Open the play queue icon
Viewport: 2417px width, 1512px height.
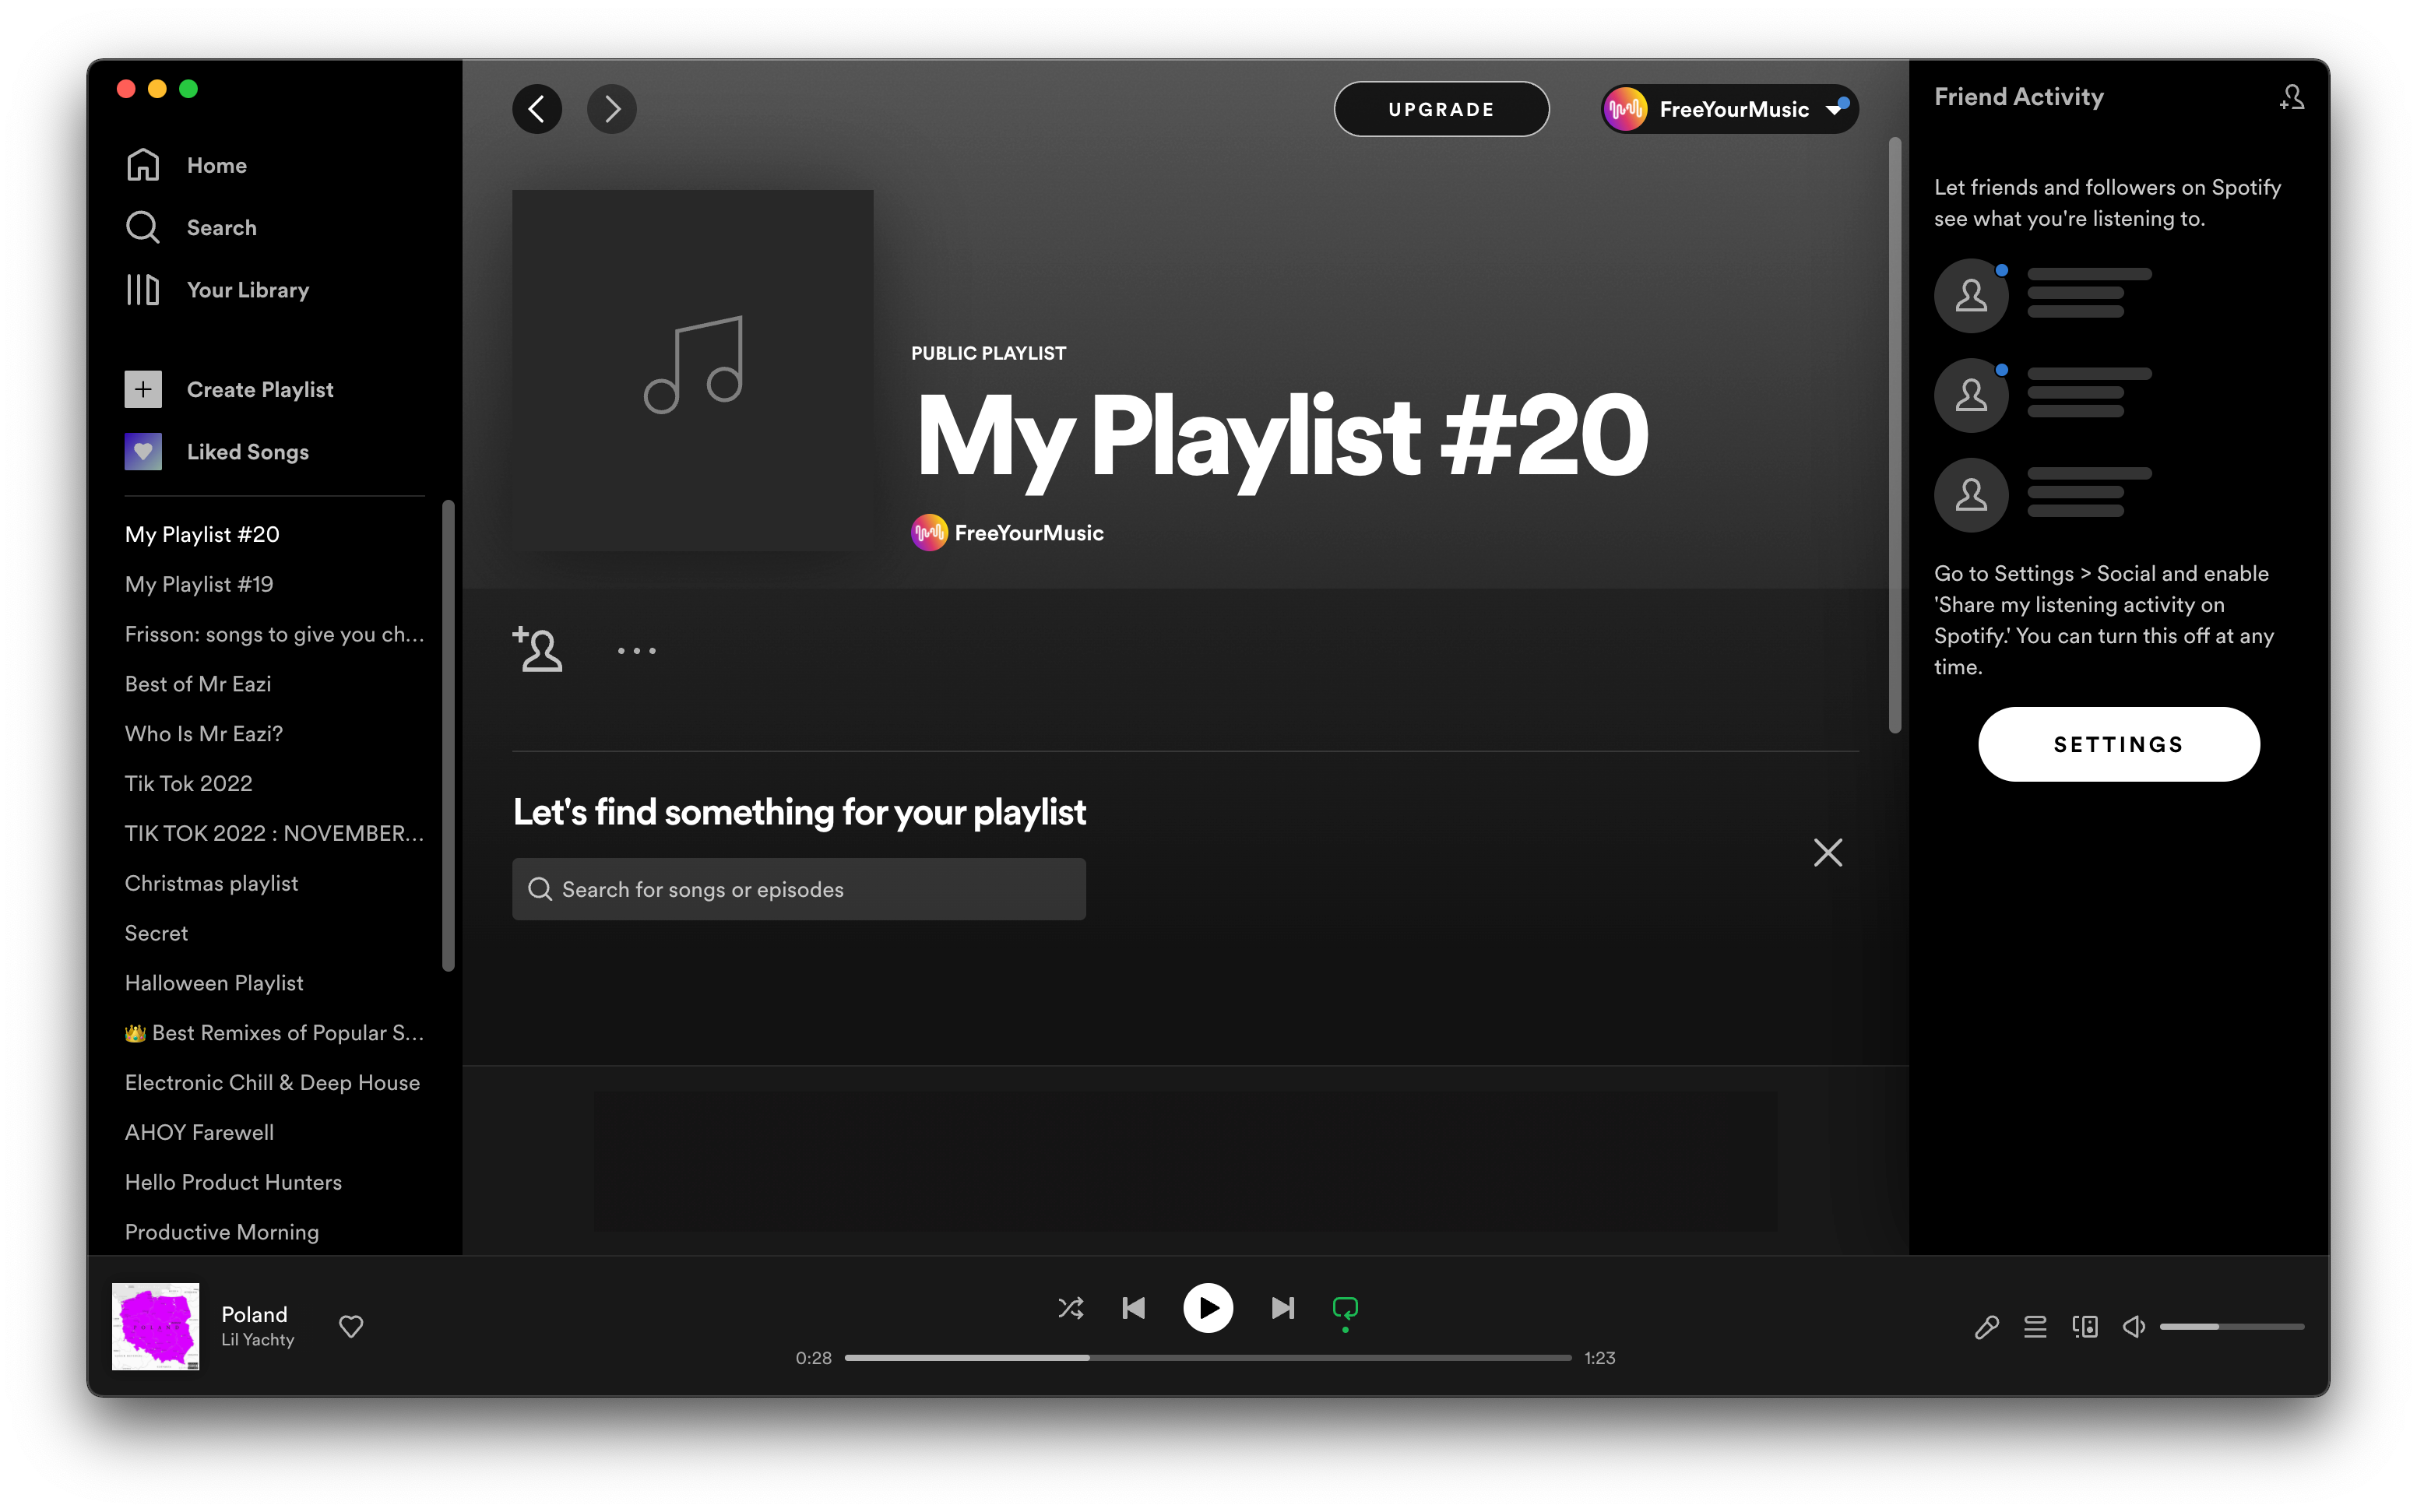tap(2035, 1327)
